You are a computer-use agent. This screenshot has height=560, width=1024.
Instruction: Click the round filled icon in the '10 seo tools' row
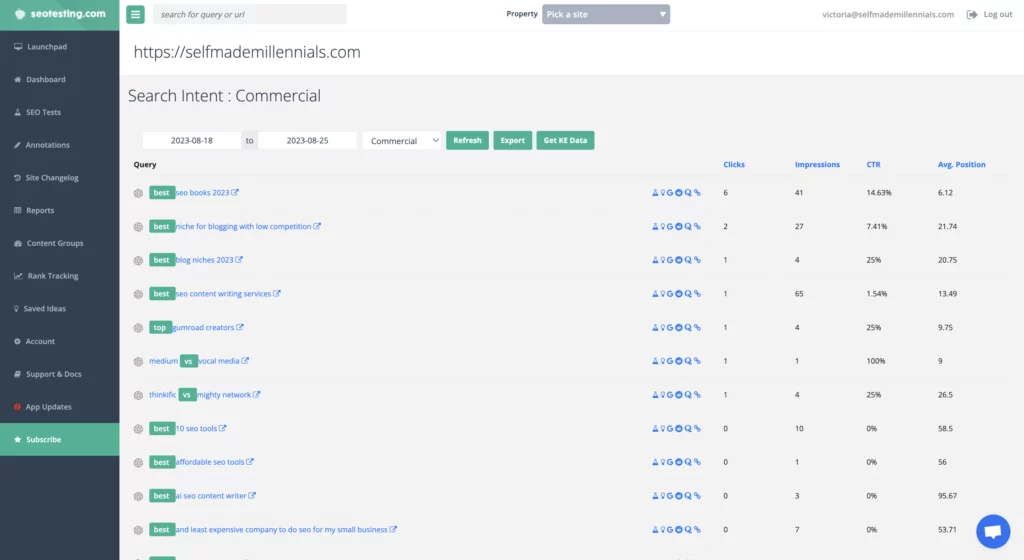(x=679, y=429)
